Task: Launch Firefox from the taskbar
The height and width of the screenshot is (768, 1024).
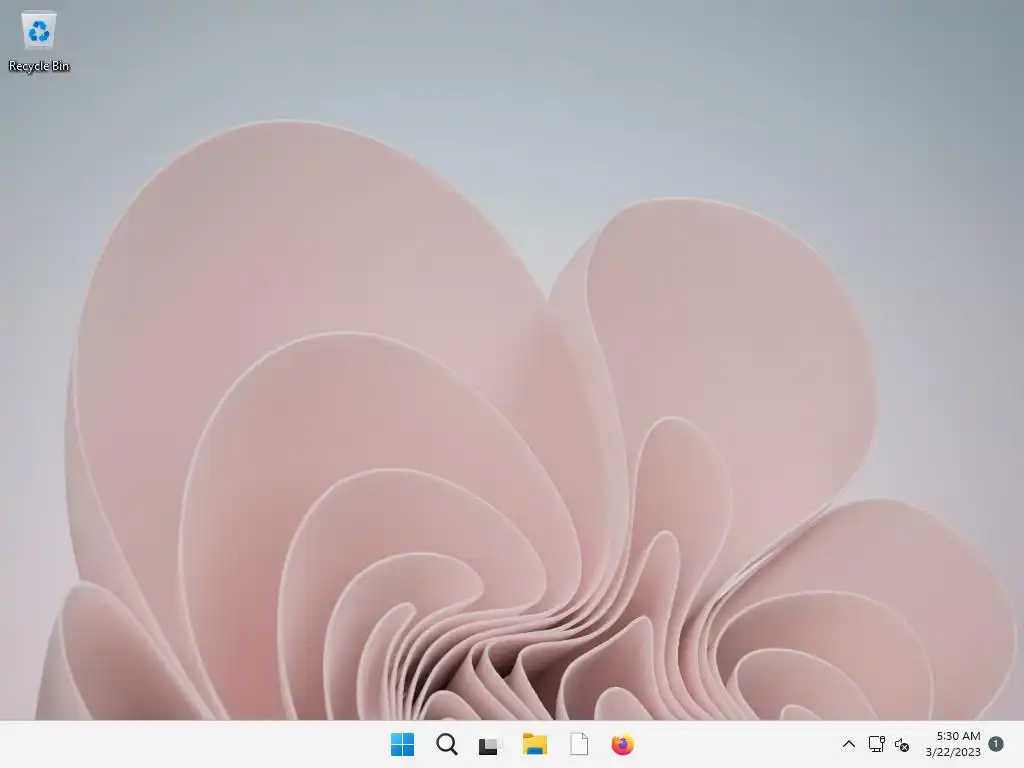Action: click(622, 744)
